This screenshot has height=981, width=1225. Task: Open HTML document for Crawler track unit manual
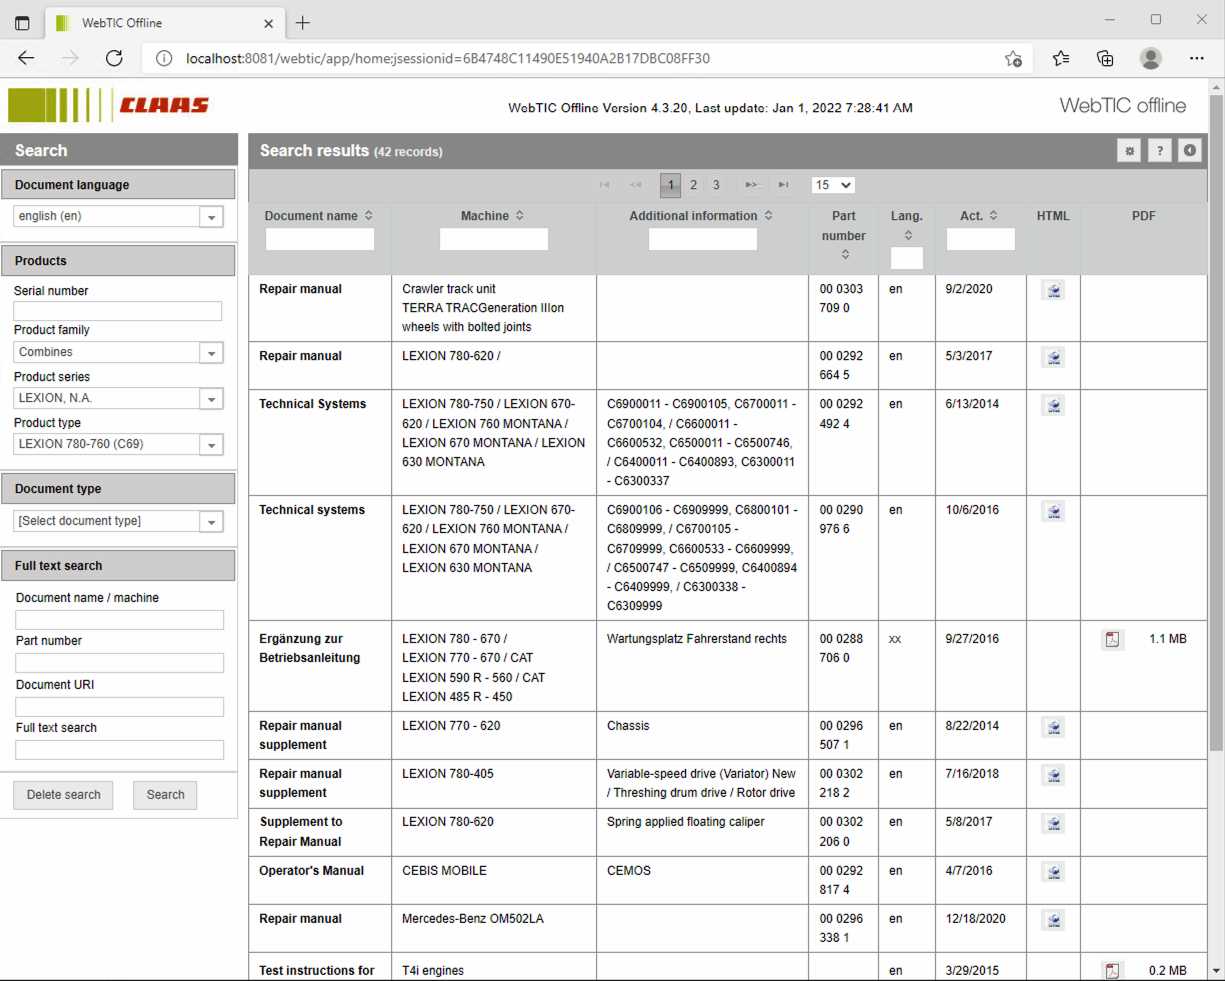pyautogui.click(x=1053, y=291)
